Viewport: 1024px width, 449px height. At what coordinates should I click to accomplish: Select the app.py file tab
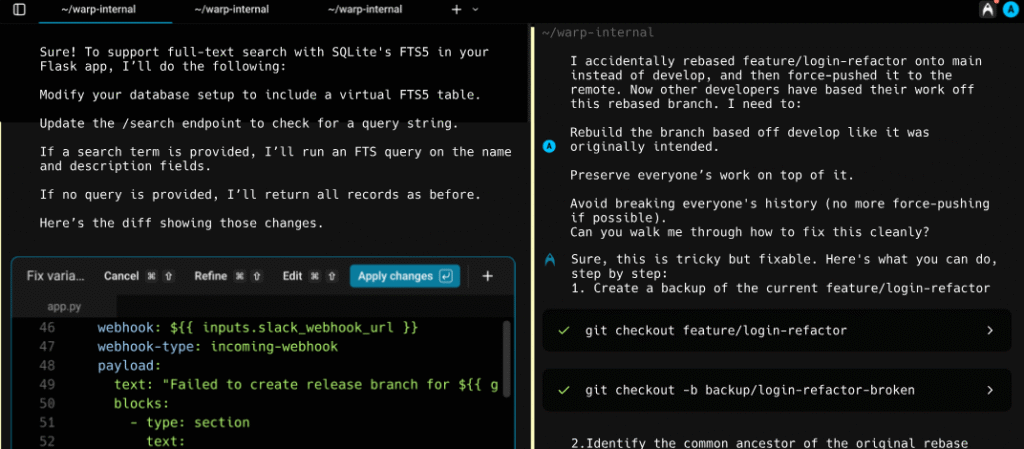pos(66,306)
